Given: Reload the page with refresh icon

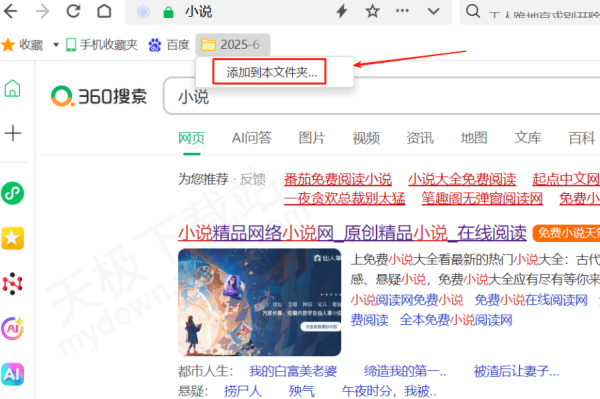Looking at the screenshot, I should tap(73, 11).
